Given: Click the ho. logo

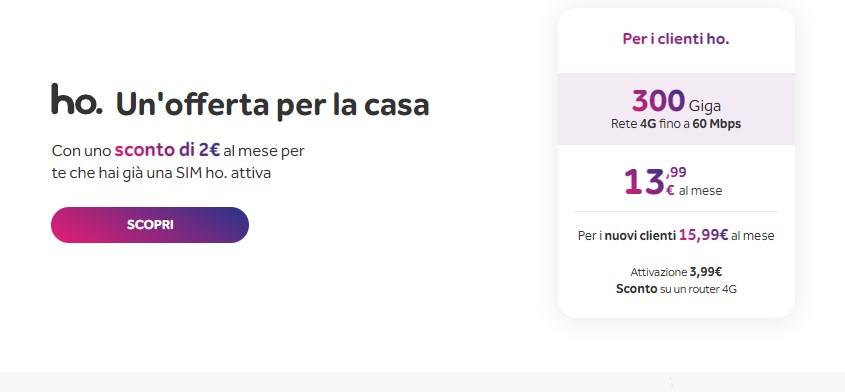Looking at the screenshot, I should point(77,99).
